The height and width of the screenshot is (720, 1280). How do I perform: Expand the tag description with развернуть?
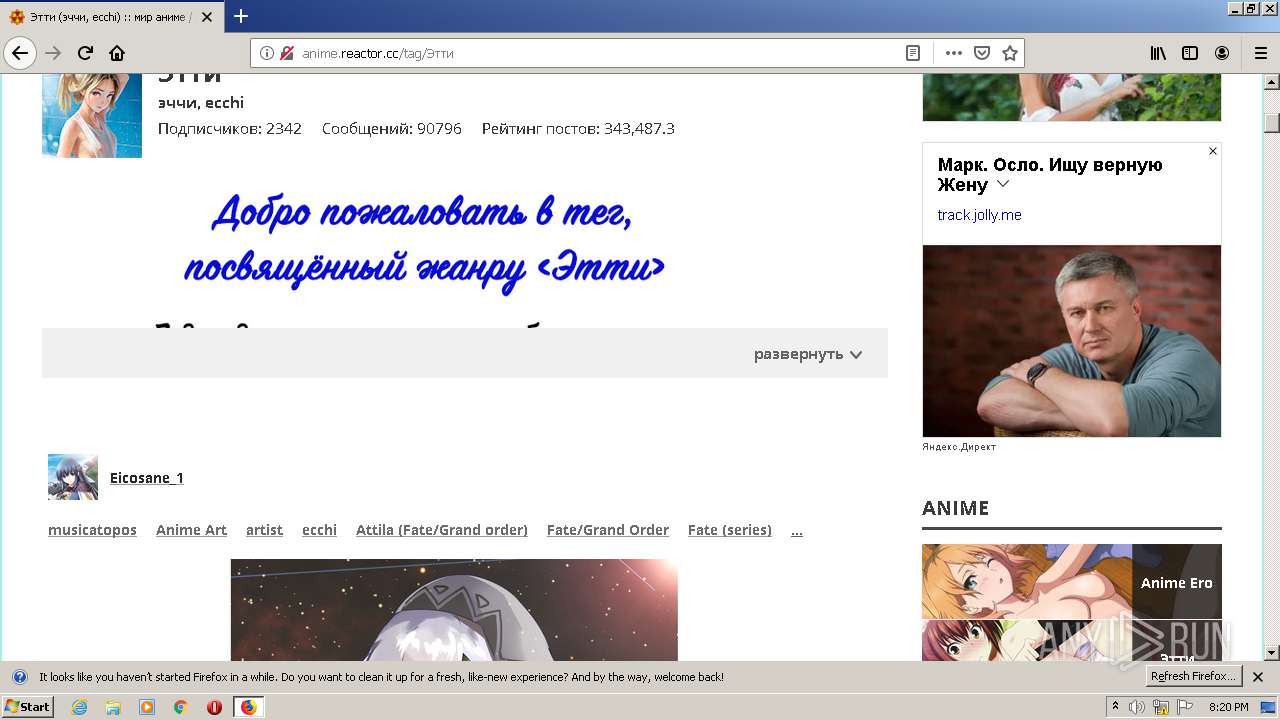tap(808, 354)
